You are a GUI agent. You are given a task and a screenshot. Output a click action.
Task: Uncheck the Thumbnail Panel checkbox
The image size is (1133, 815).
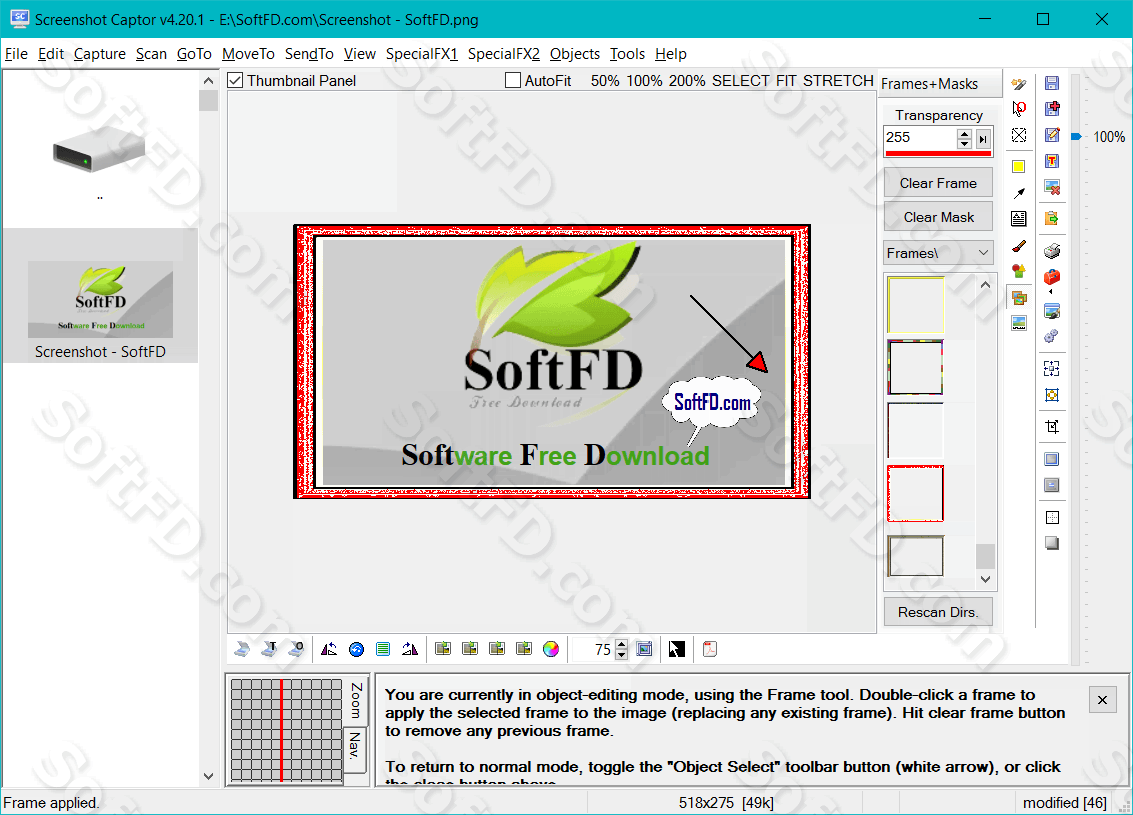point(235,80)
